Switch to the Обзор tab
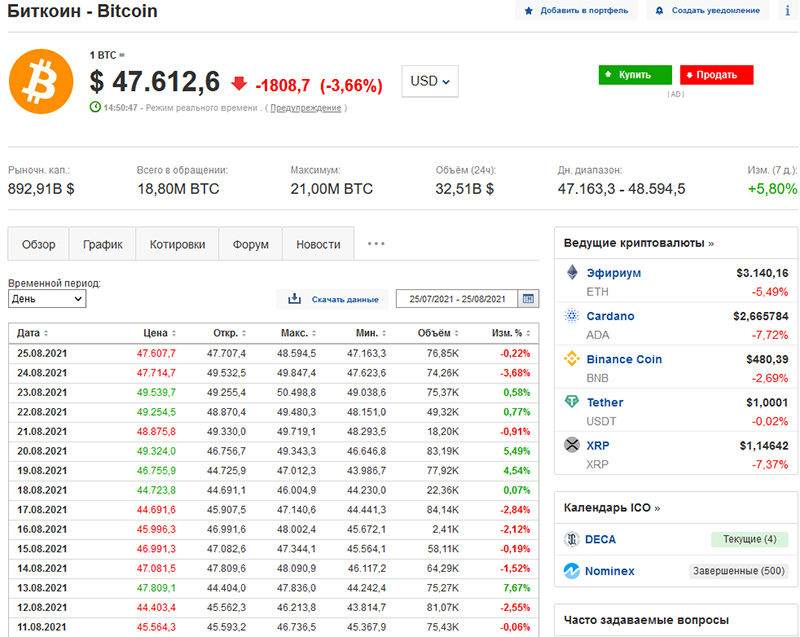The height and width of the screenshot is (637, 800). click(x=38, y=244)
